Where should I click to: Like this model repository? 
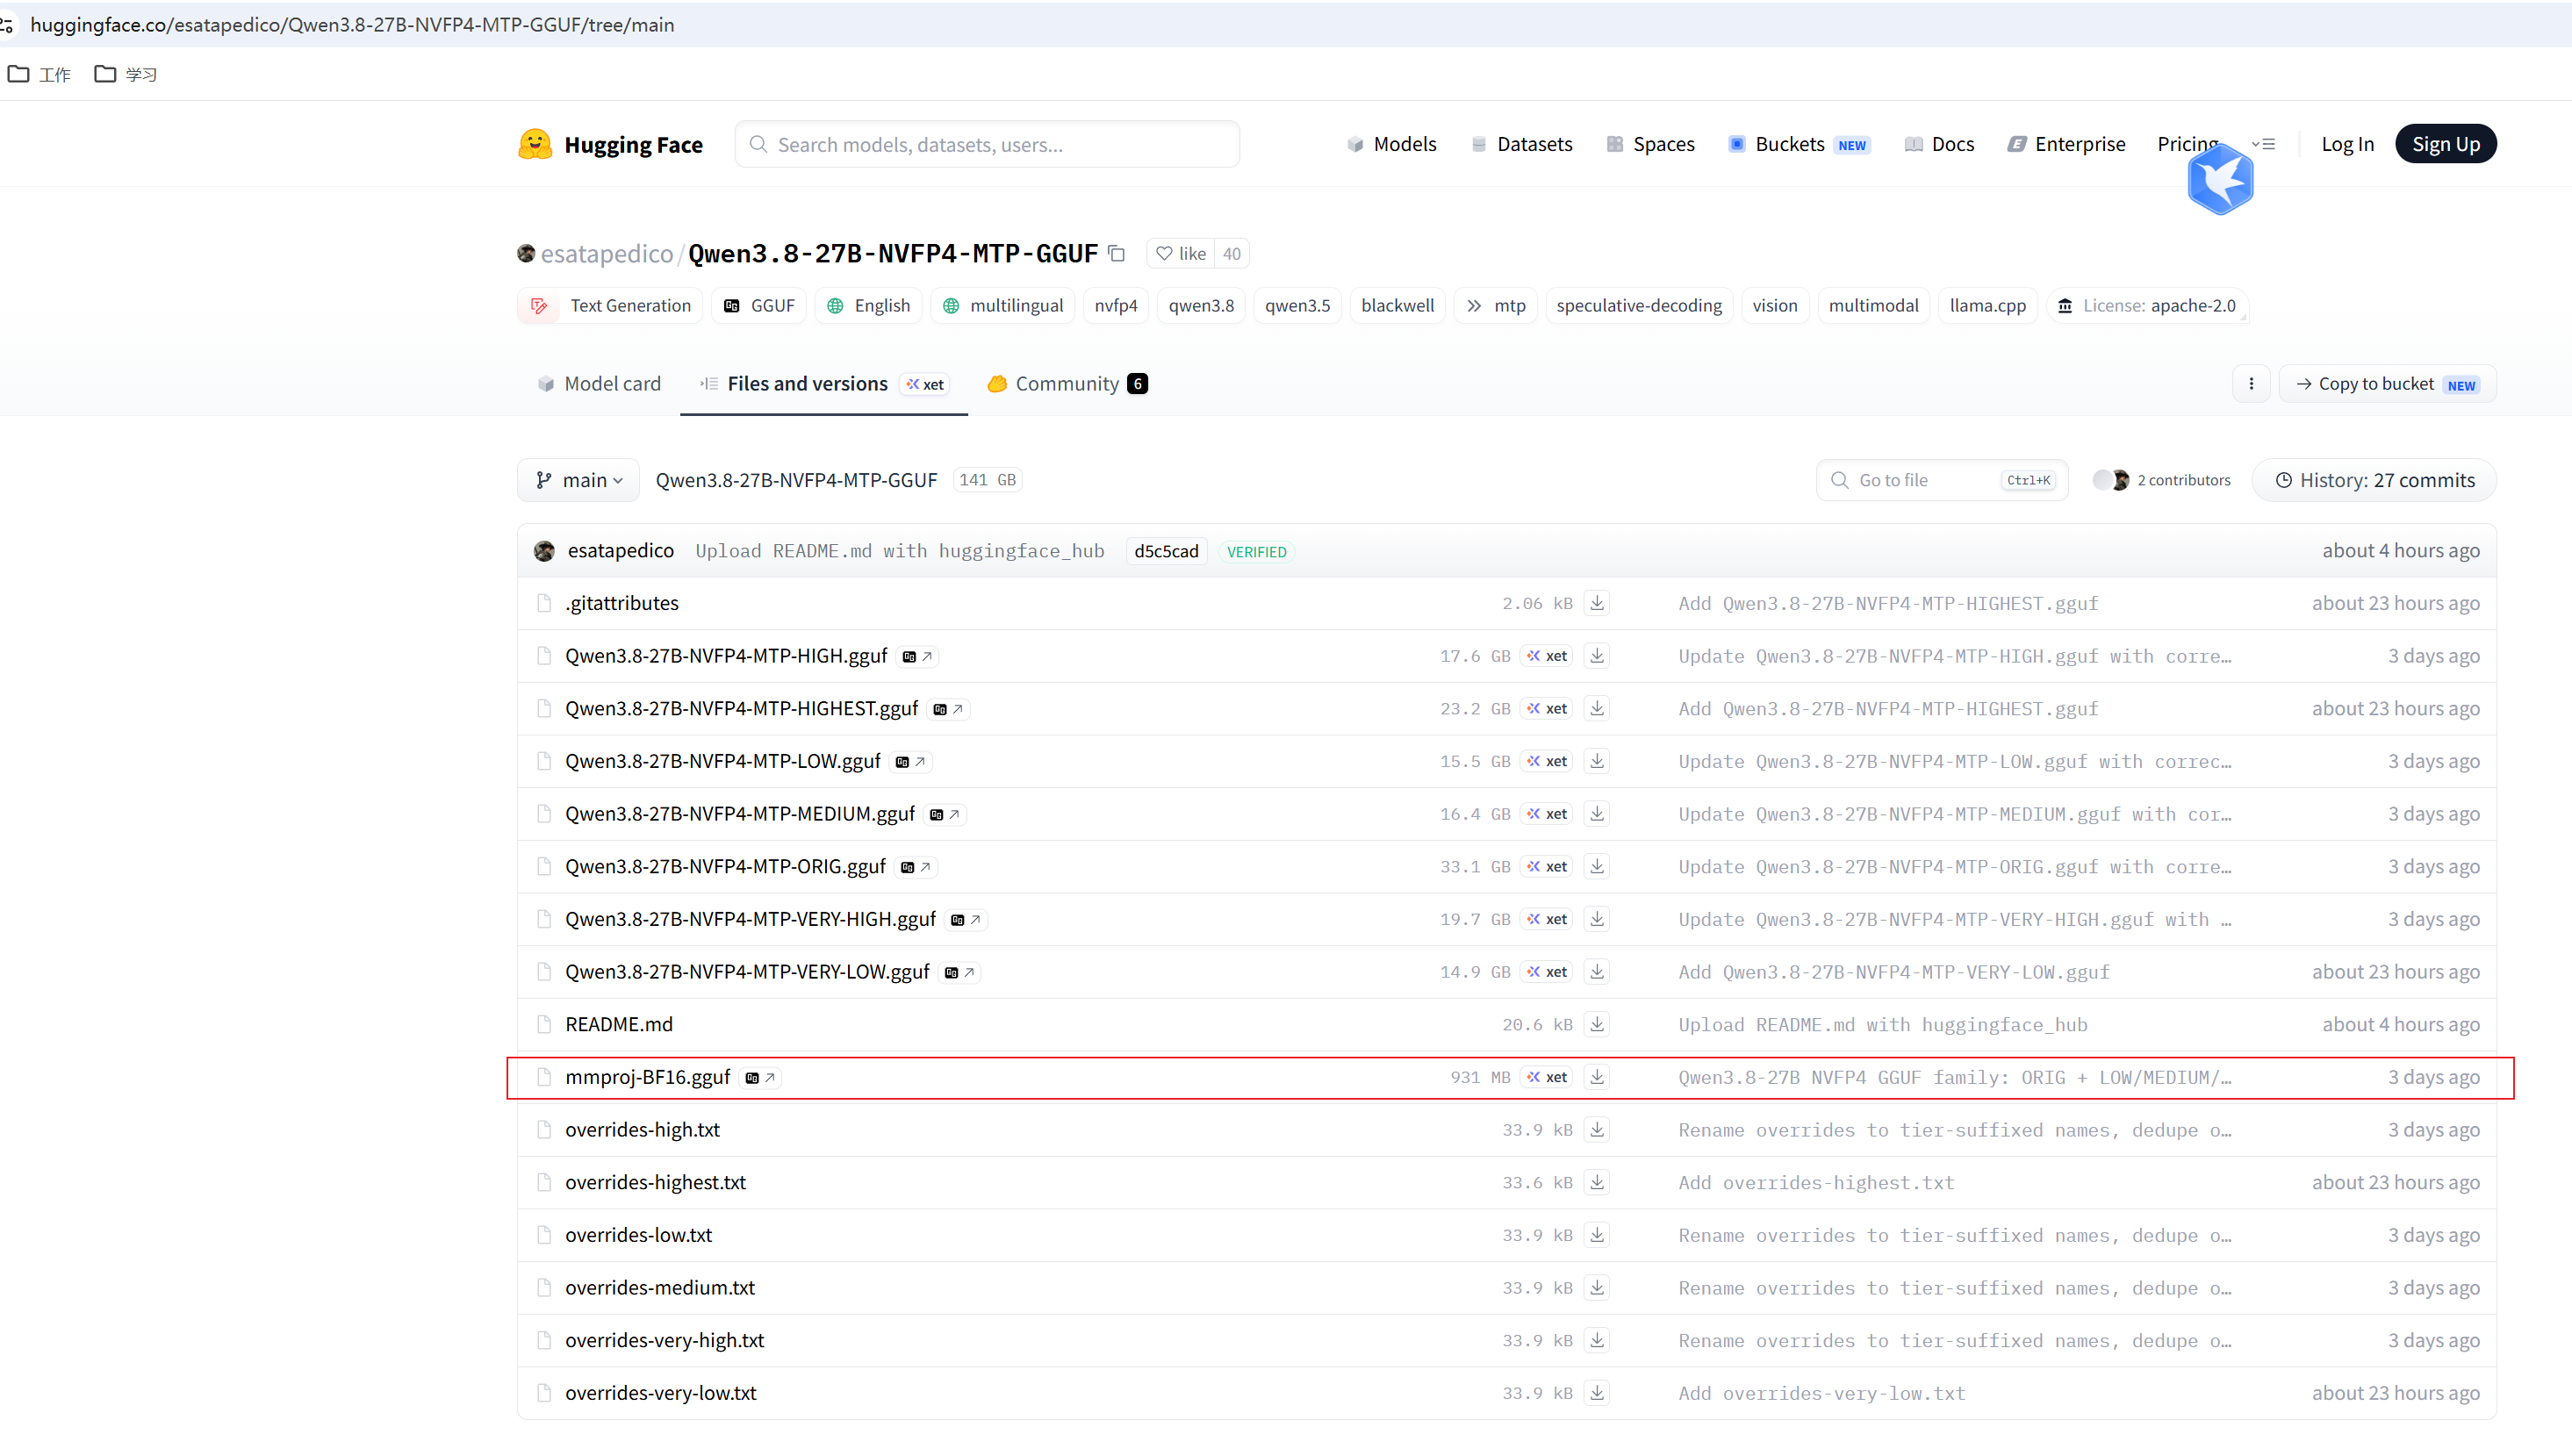1181,254
